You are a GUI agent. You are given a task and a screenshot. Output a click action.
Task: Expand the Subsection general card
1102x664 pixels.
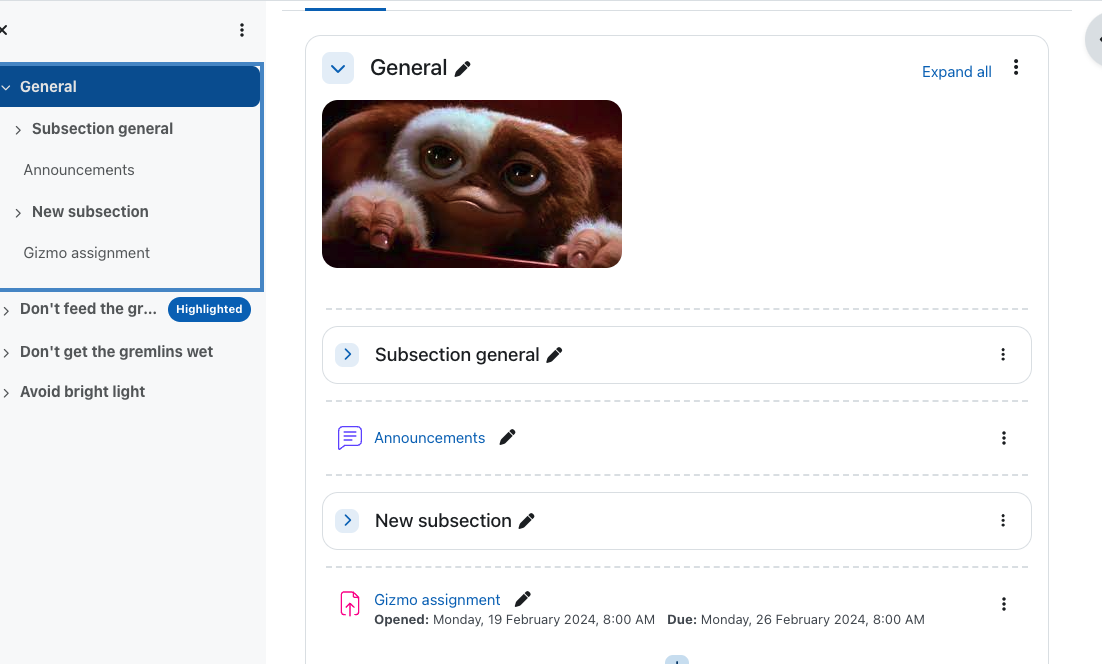(347, 355)
